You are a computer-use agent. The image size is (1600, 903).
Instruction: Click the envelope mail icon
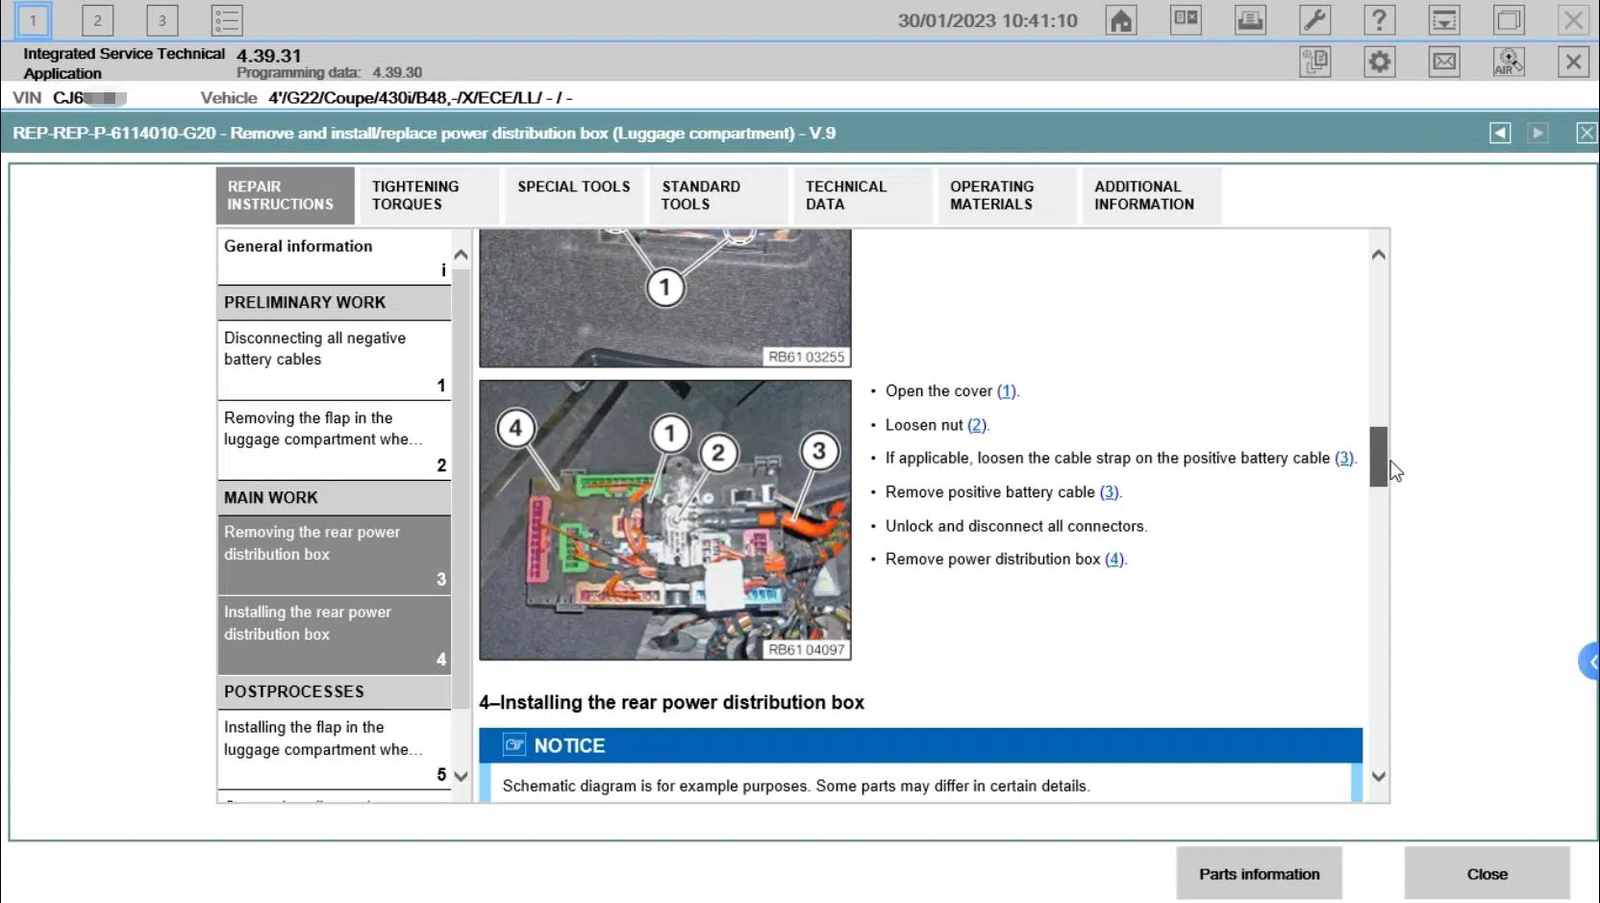[x=1444, y=62]
